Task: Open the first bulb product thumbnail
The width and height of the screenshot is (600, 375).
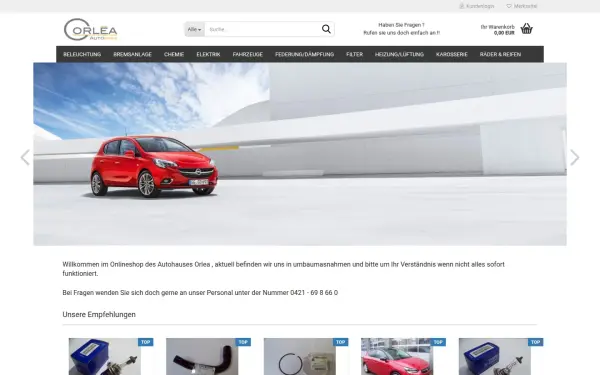Action: [x=104, y=356]
